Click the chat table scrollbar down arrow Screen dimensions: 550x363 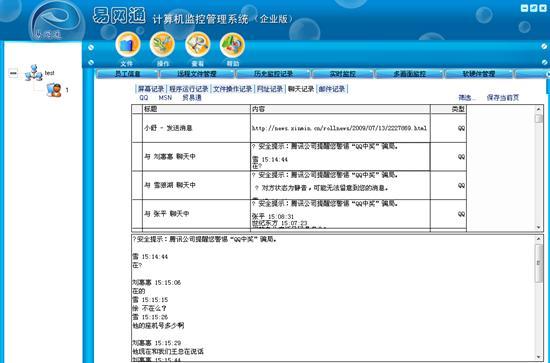(x=539, y=227)
